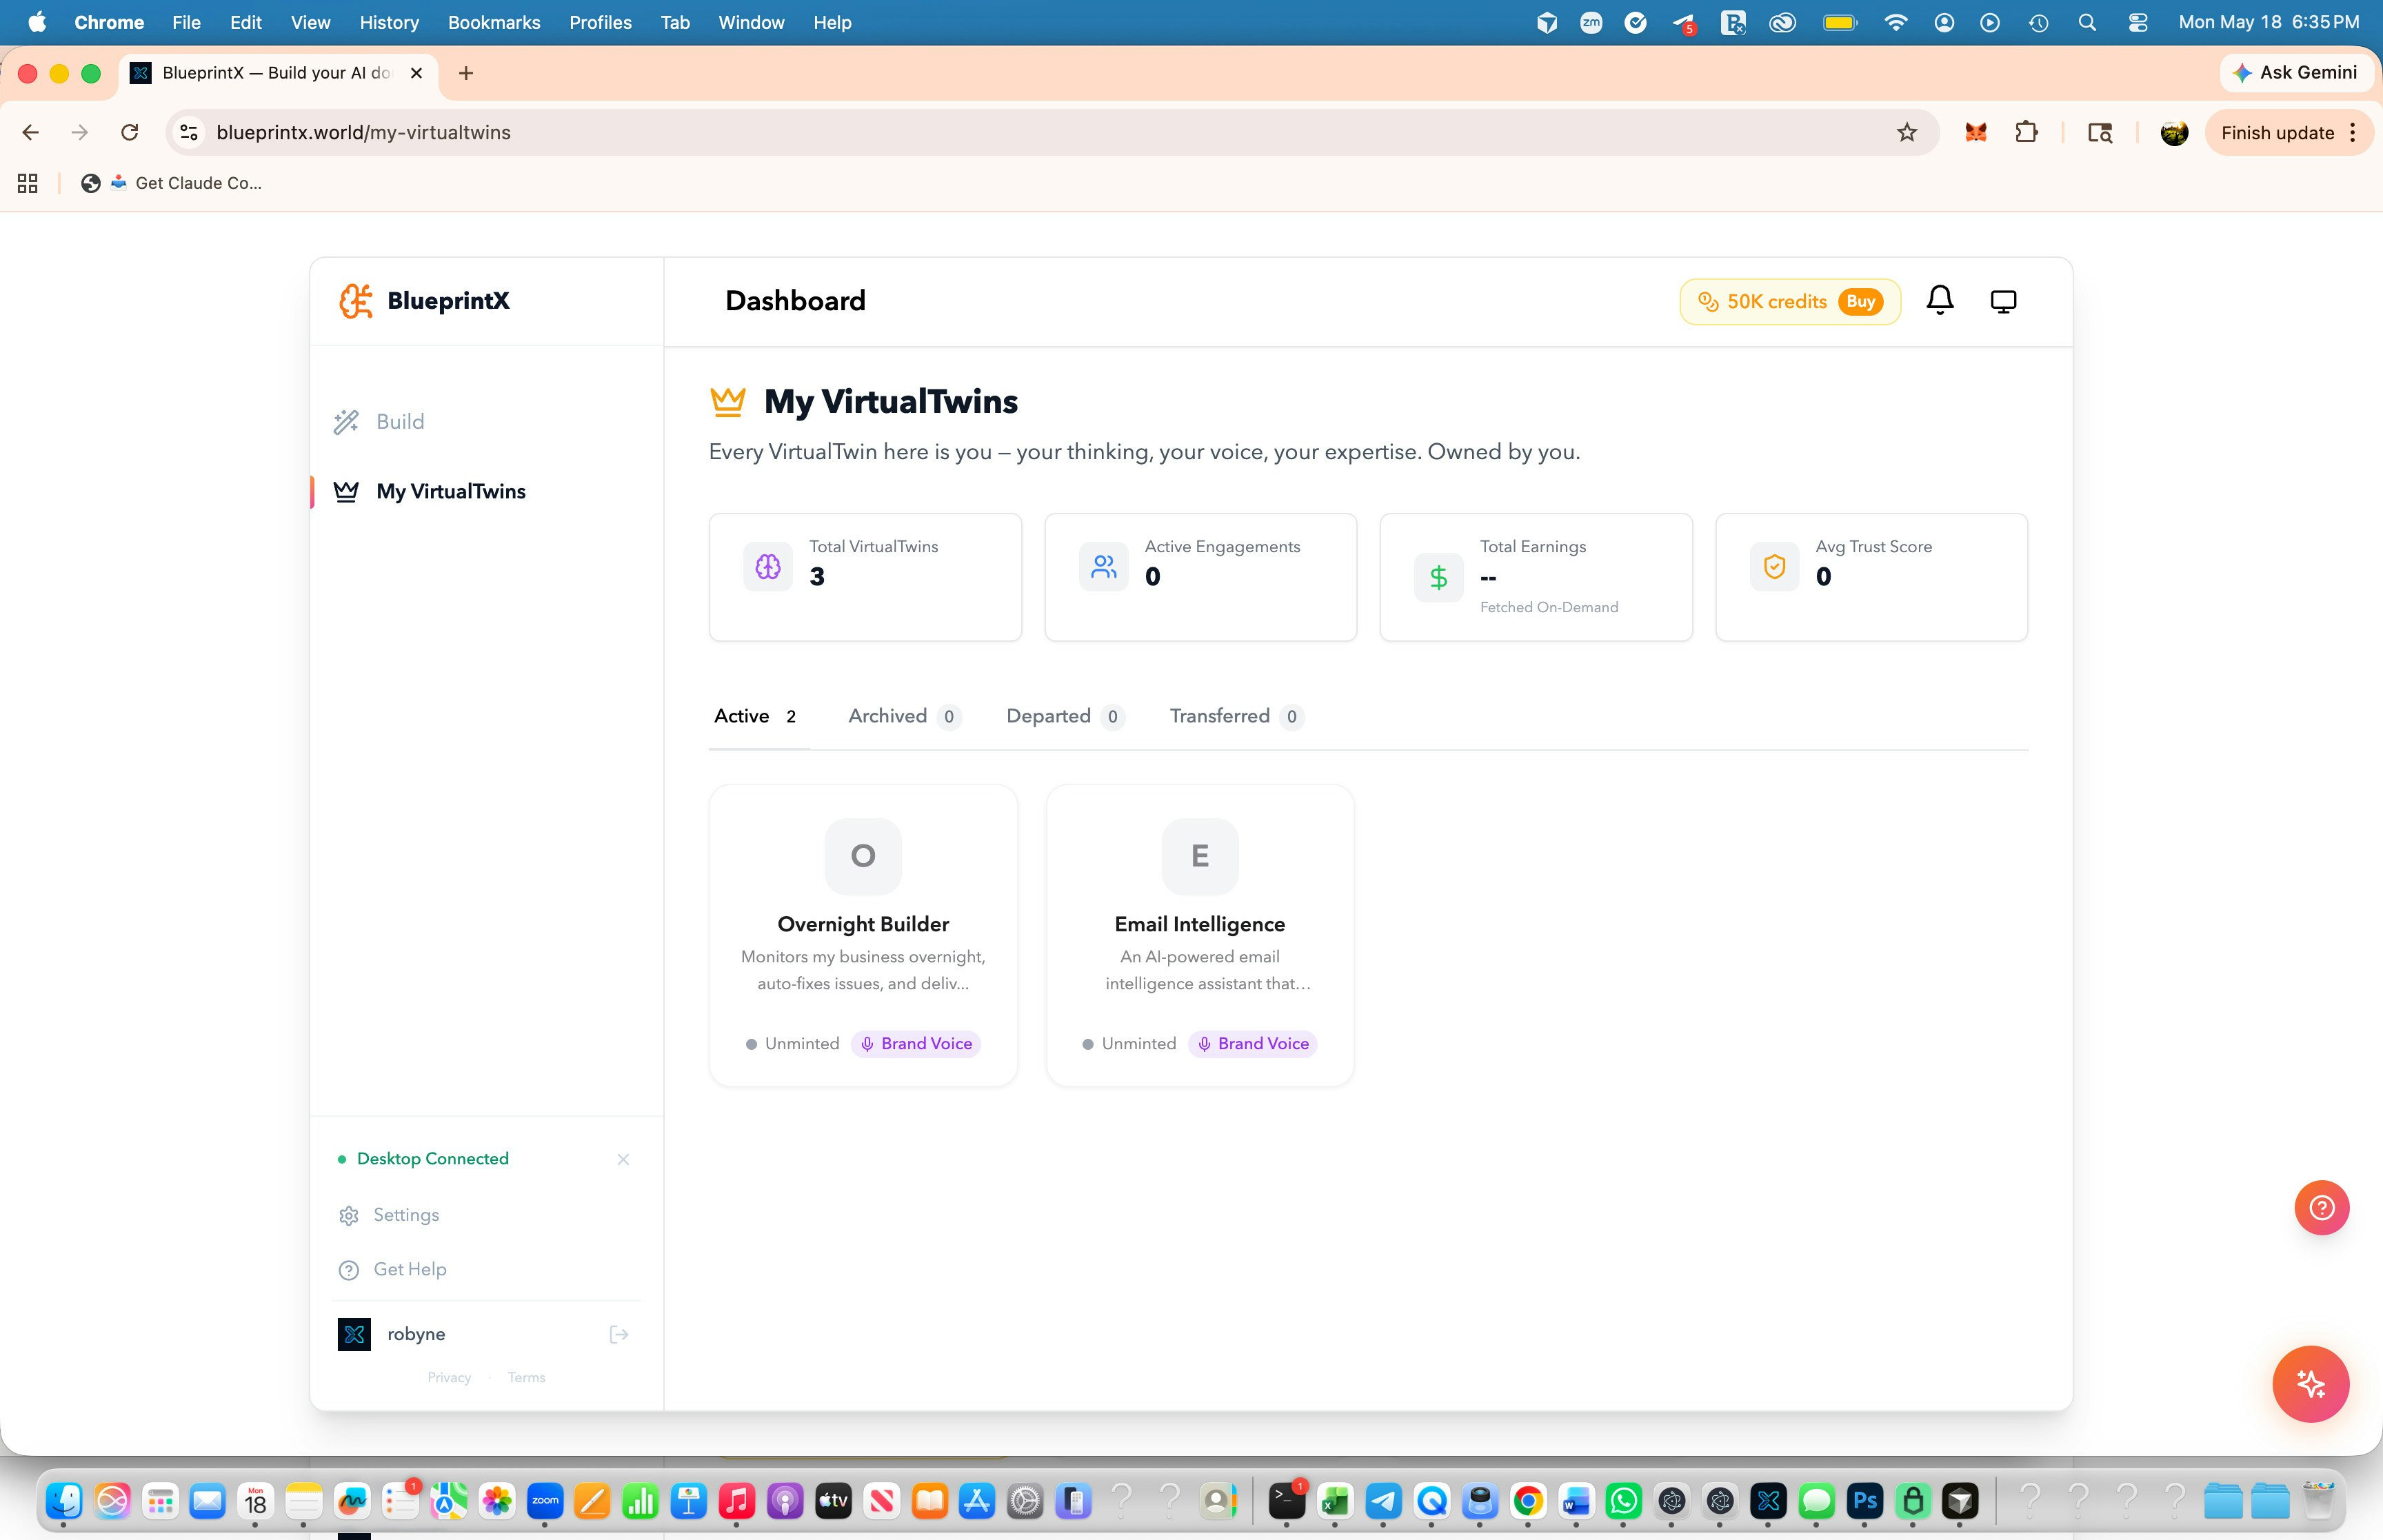The width and height of the screenshot is (2383, 1540).
Task: Open Telegram from the Dock
Action: pyautogui.click(x=1383, y=1501)
